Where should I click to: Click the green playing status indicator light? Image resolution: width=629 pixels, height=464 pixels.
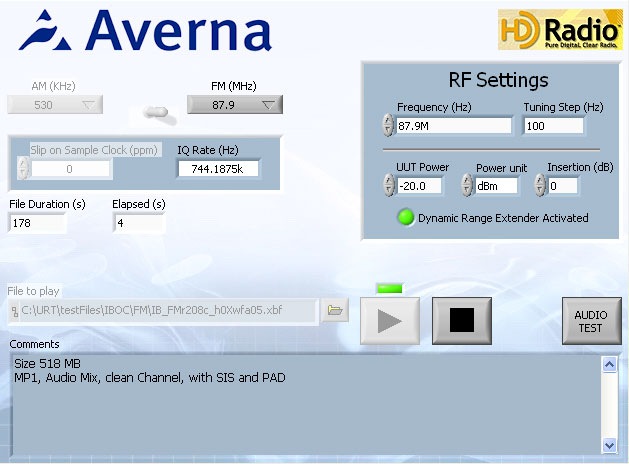[x=389, y=288]
